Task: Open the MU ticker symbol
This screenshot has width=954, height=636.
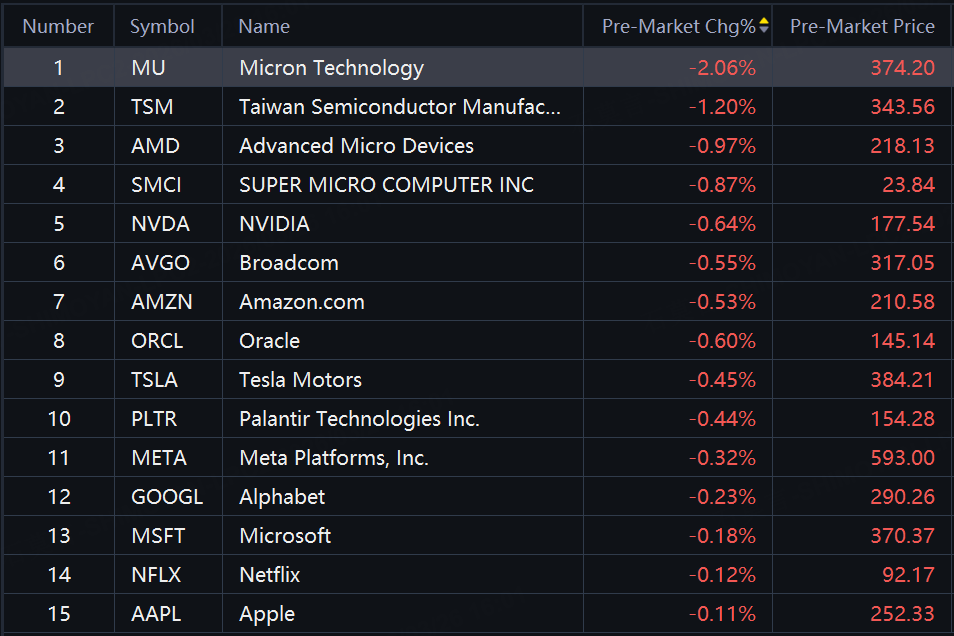Action: (148, 68)
